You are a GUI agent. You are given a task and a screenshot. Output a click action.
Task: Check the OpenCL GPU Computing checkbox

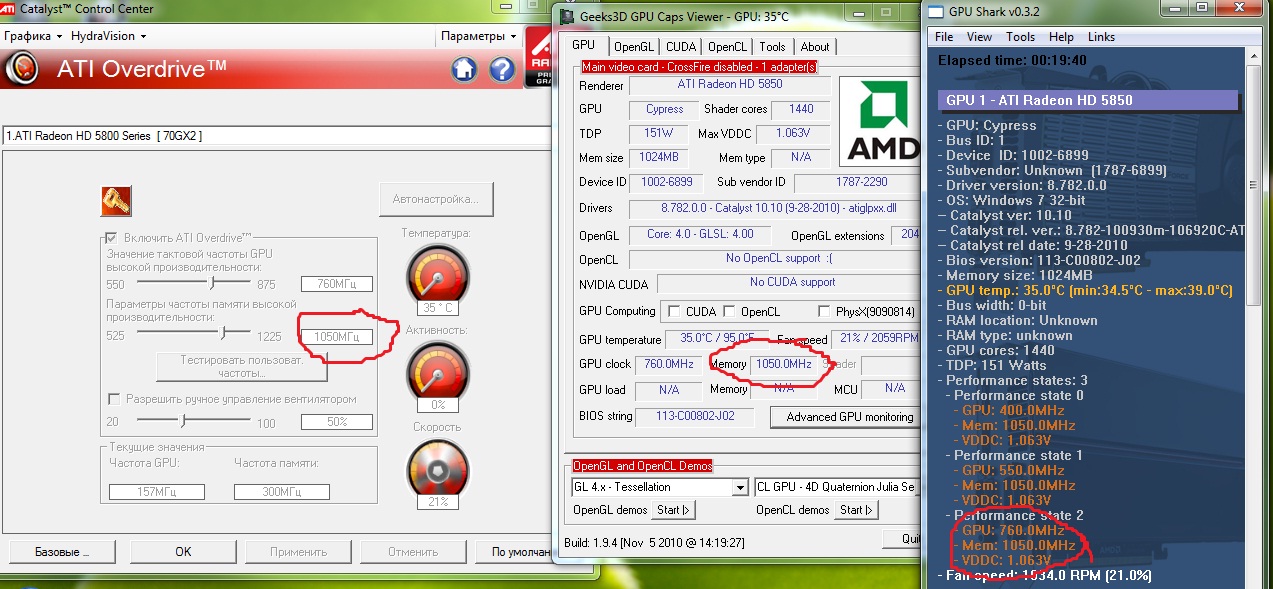[729, 311]
